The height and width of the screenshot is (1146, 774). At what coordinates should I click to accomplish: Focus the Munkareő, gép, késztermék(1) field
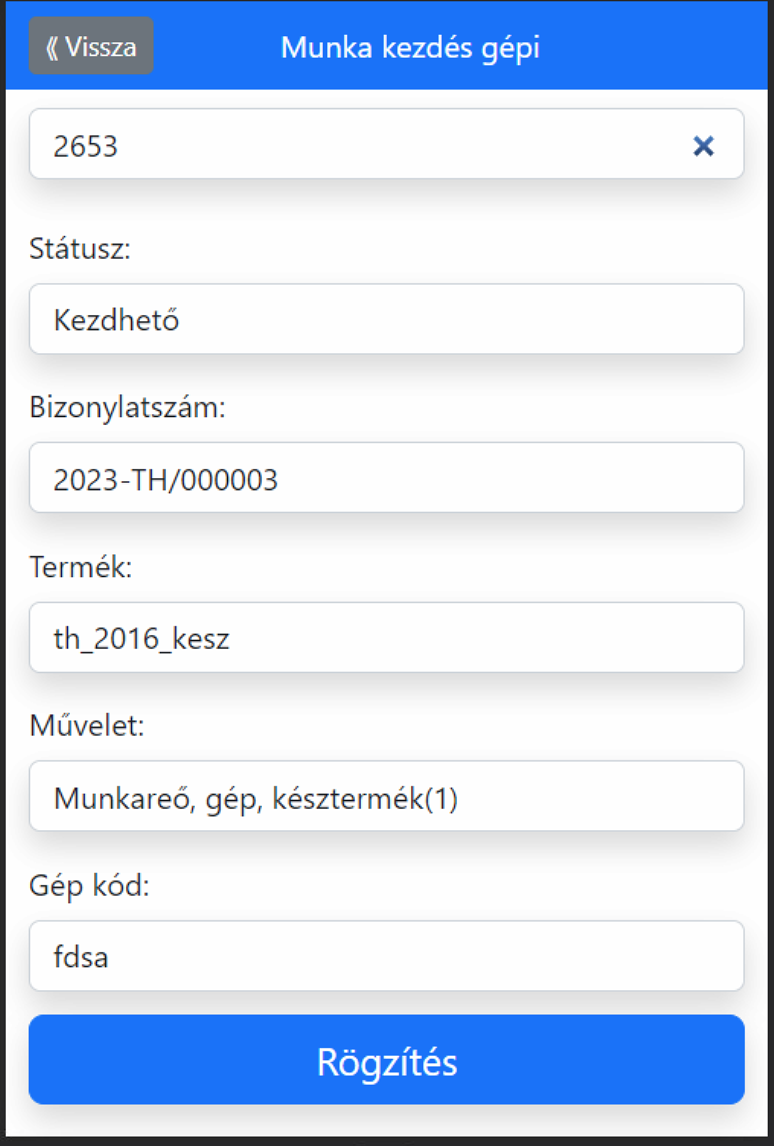point(386,797)
